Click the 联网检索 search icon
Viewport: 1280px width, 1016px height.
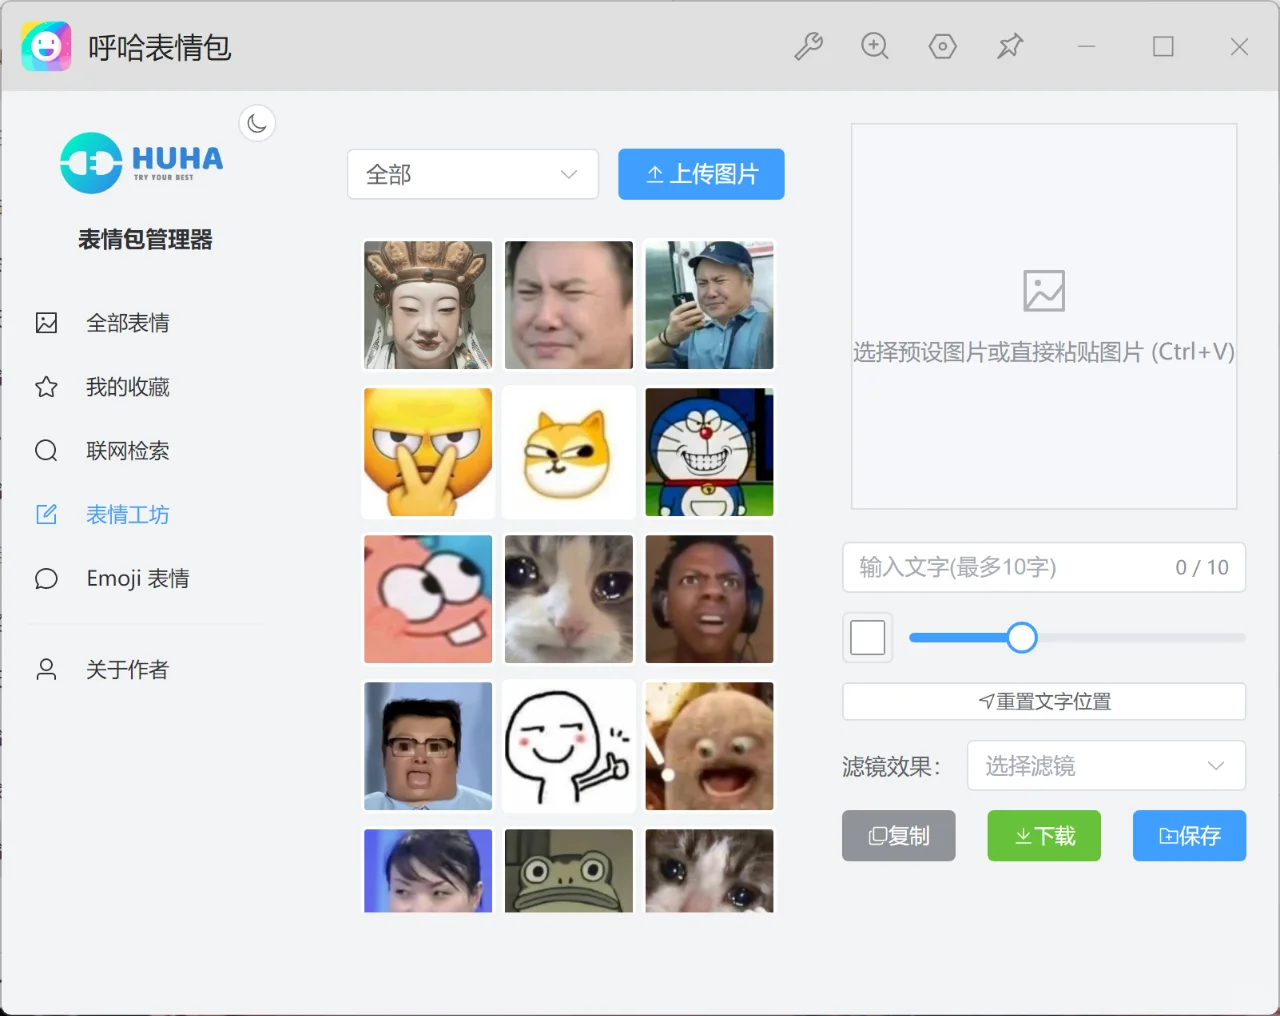pyautogui.click(x=46, y=450)
